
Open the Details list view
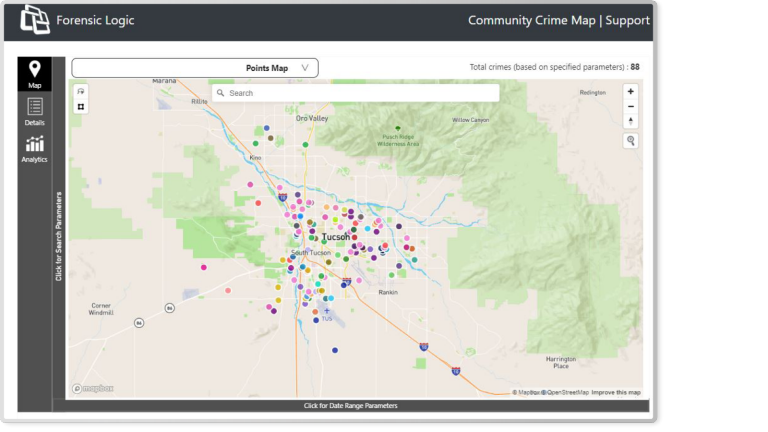[x=34, y=110]
